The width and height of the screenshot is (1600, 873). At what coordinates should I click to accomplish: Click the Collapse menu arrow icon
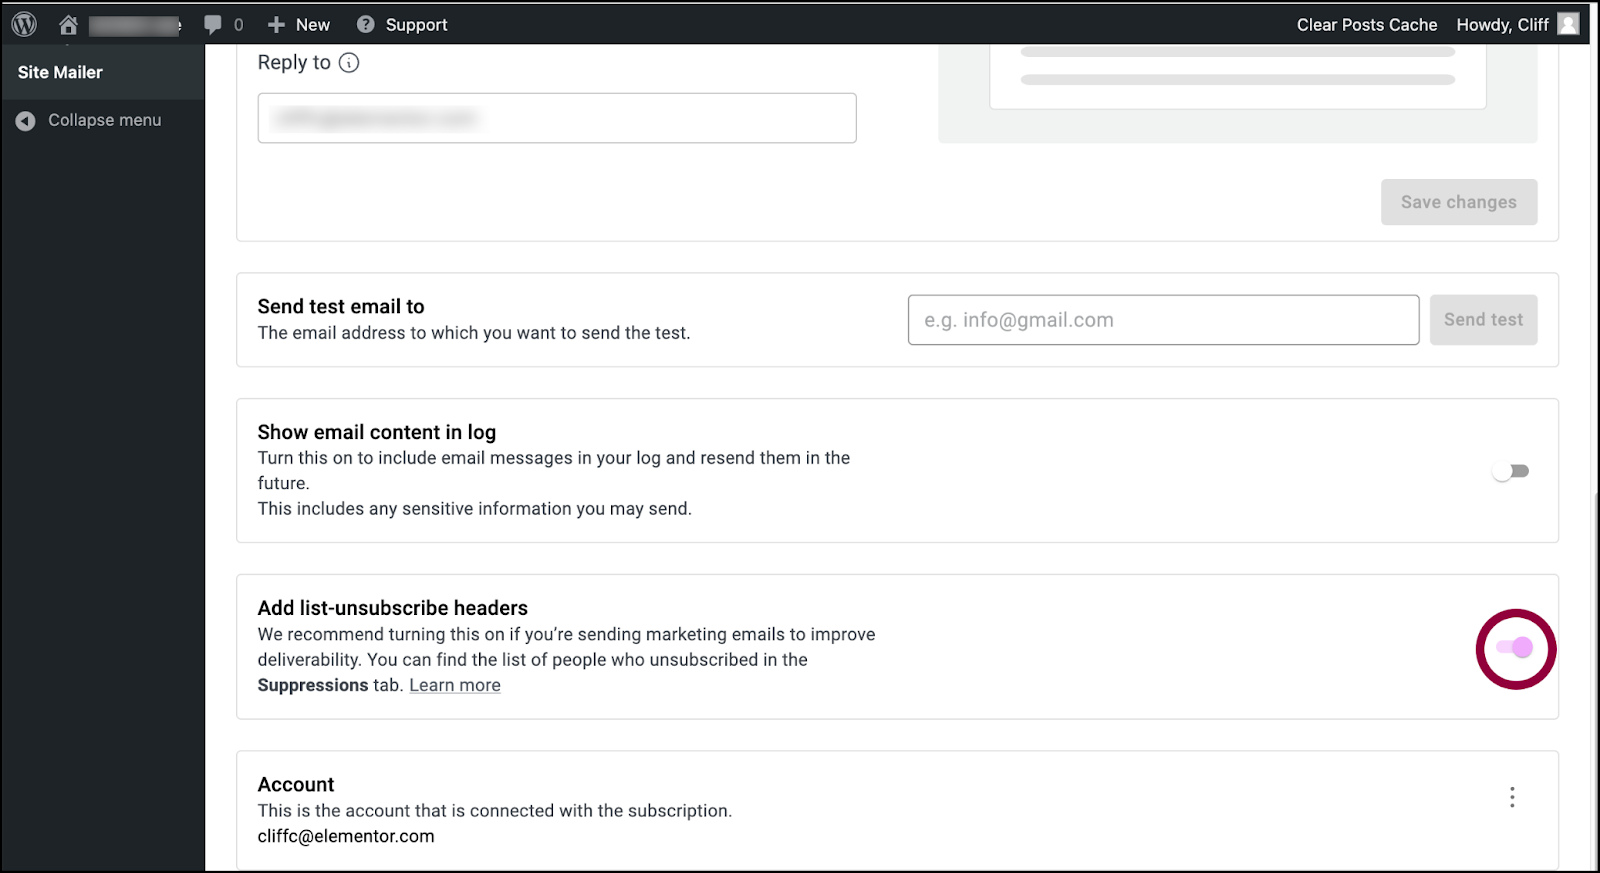point(26,121)
